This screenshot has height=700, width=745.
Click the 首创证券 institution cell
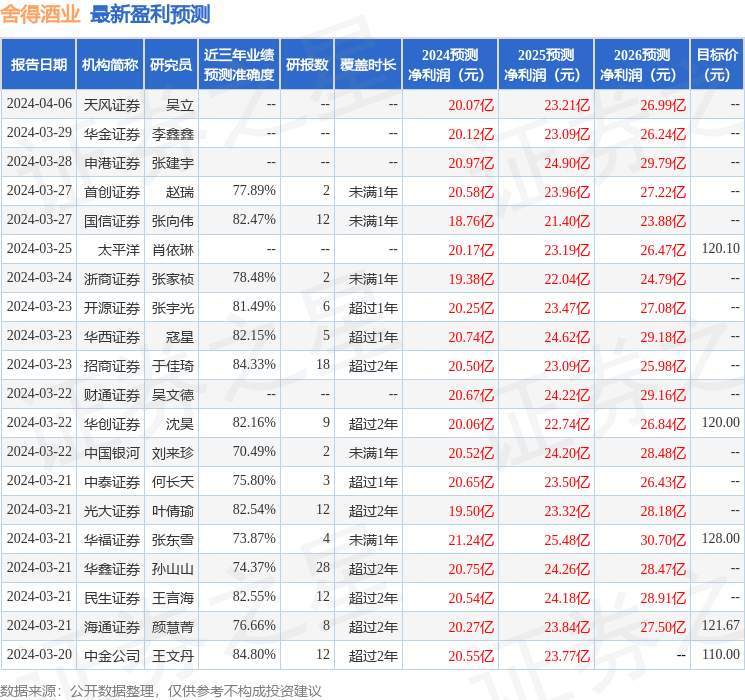click(112, 192)
